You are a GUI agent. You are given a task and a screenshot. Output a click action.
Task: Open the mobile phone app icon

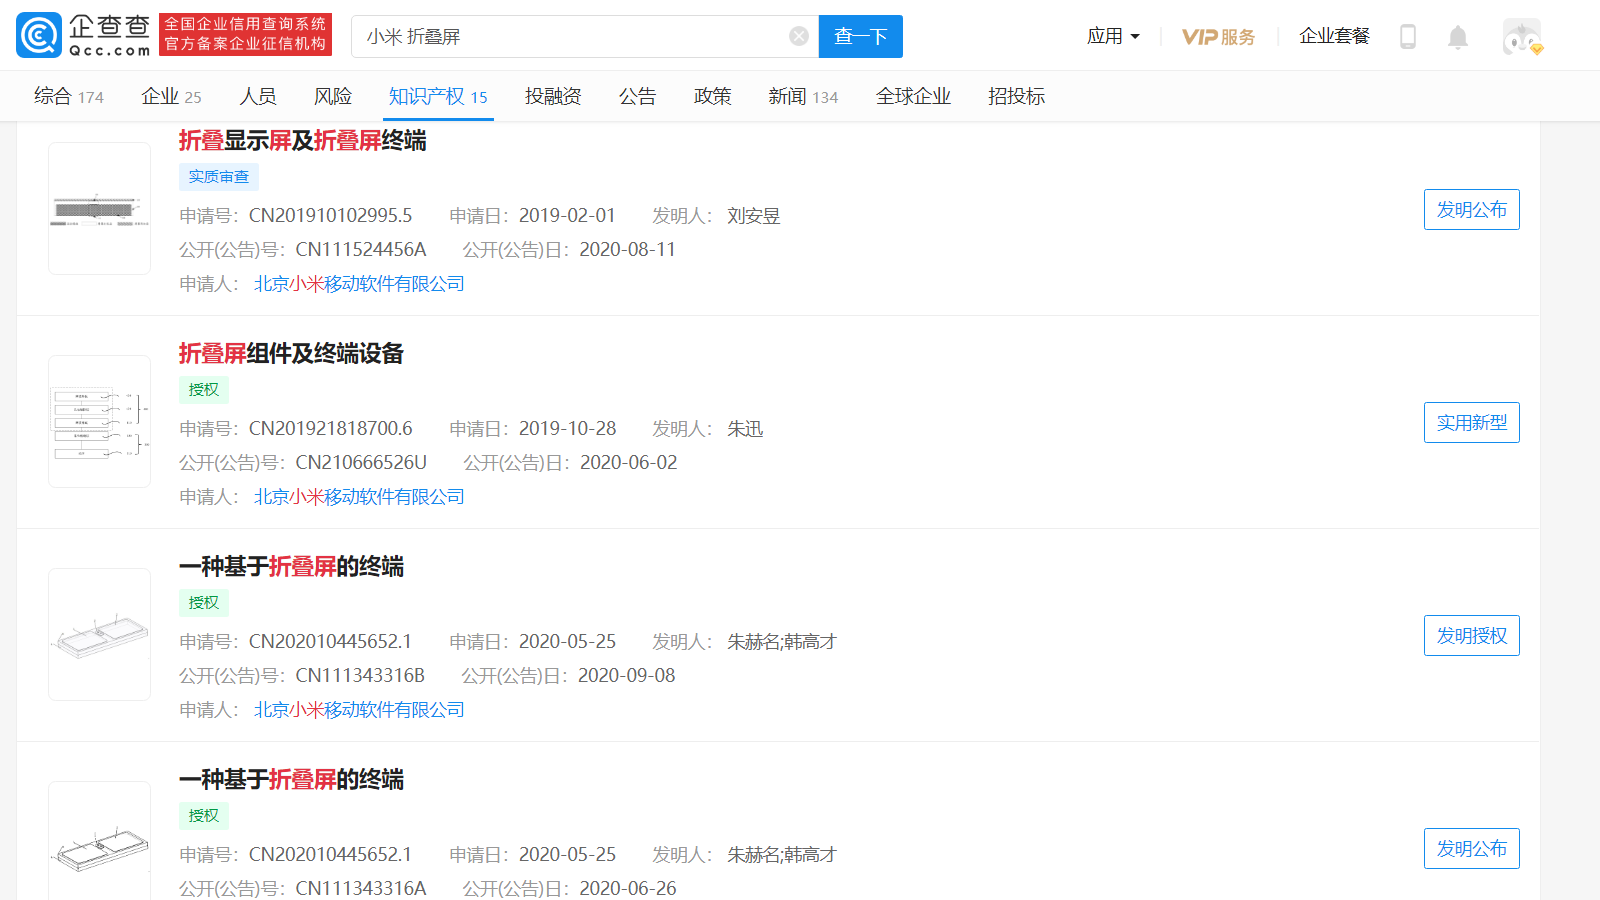(1408, 37)
